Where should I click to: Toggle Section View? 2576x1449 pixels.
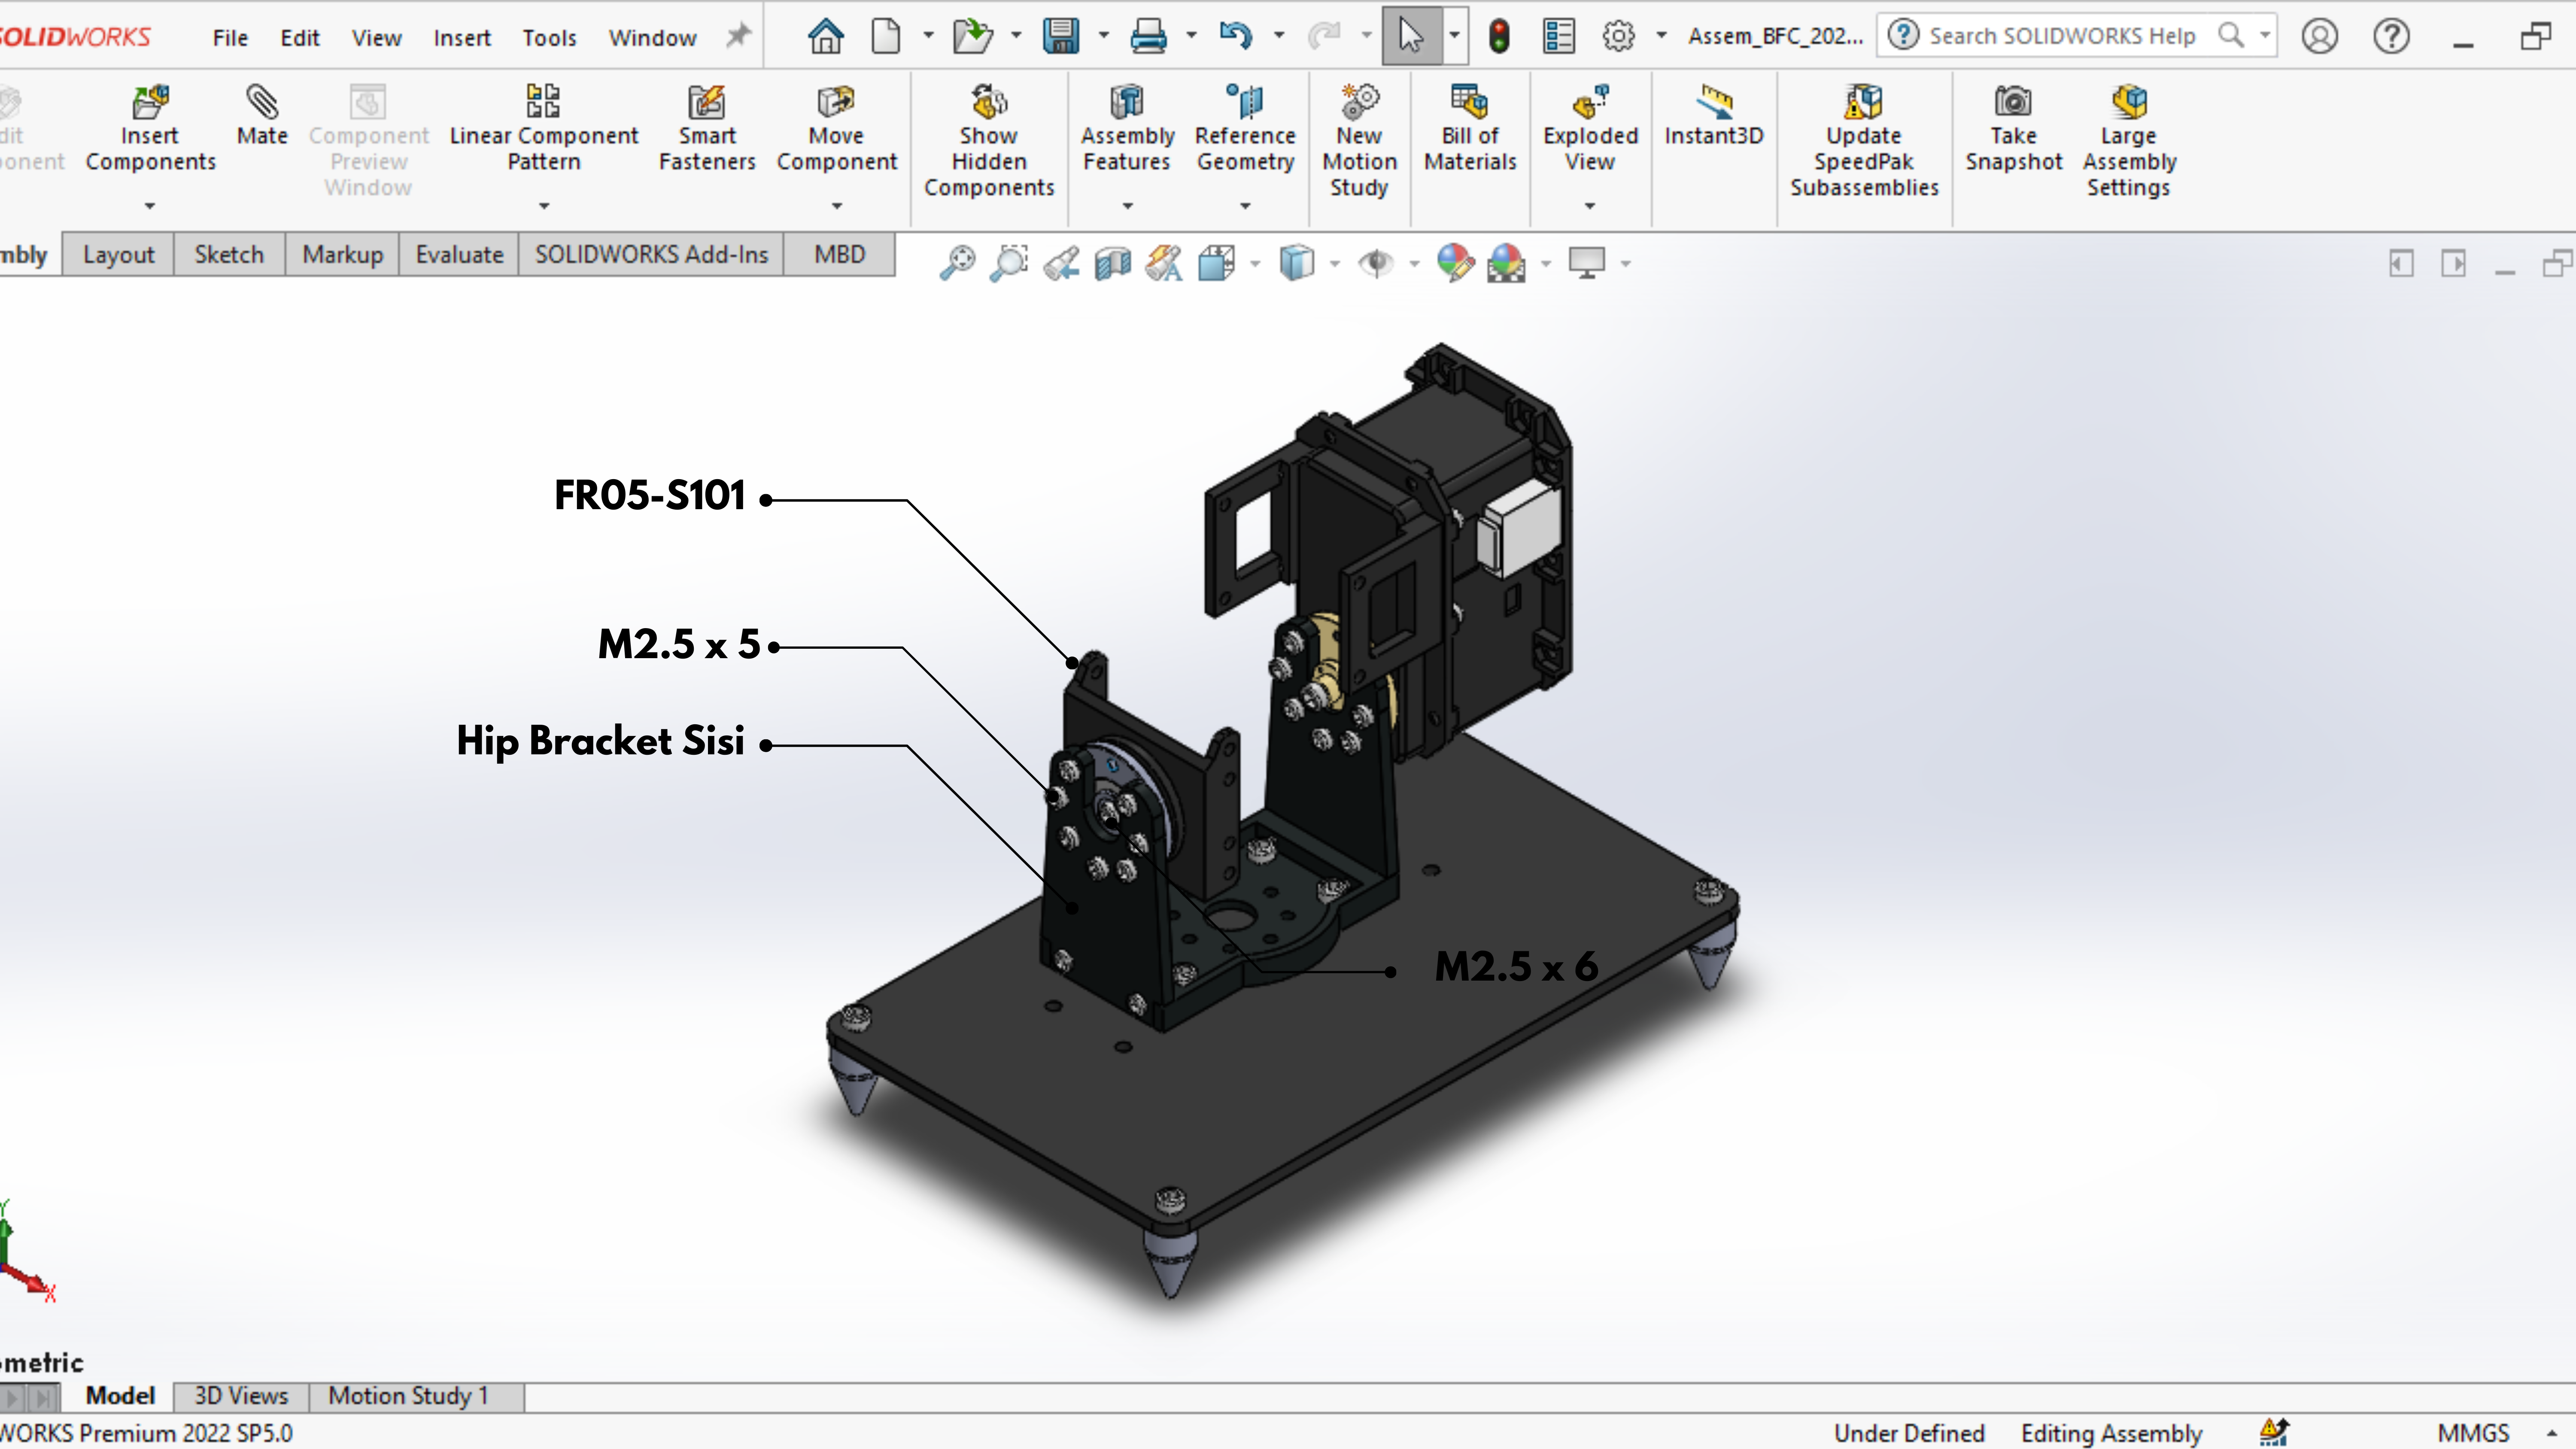[1112, 263]
